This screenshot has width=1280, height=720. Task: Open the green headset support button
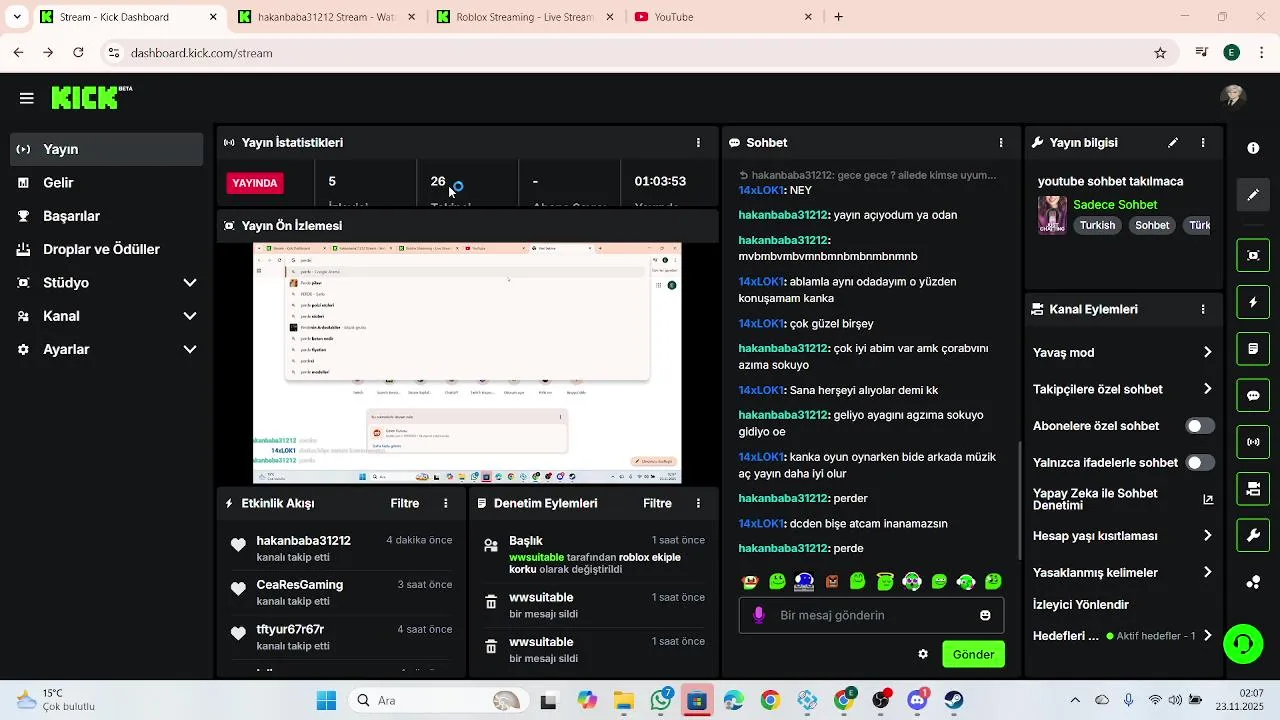(1243, 643)
